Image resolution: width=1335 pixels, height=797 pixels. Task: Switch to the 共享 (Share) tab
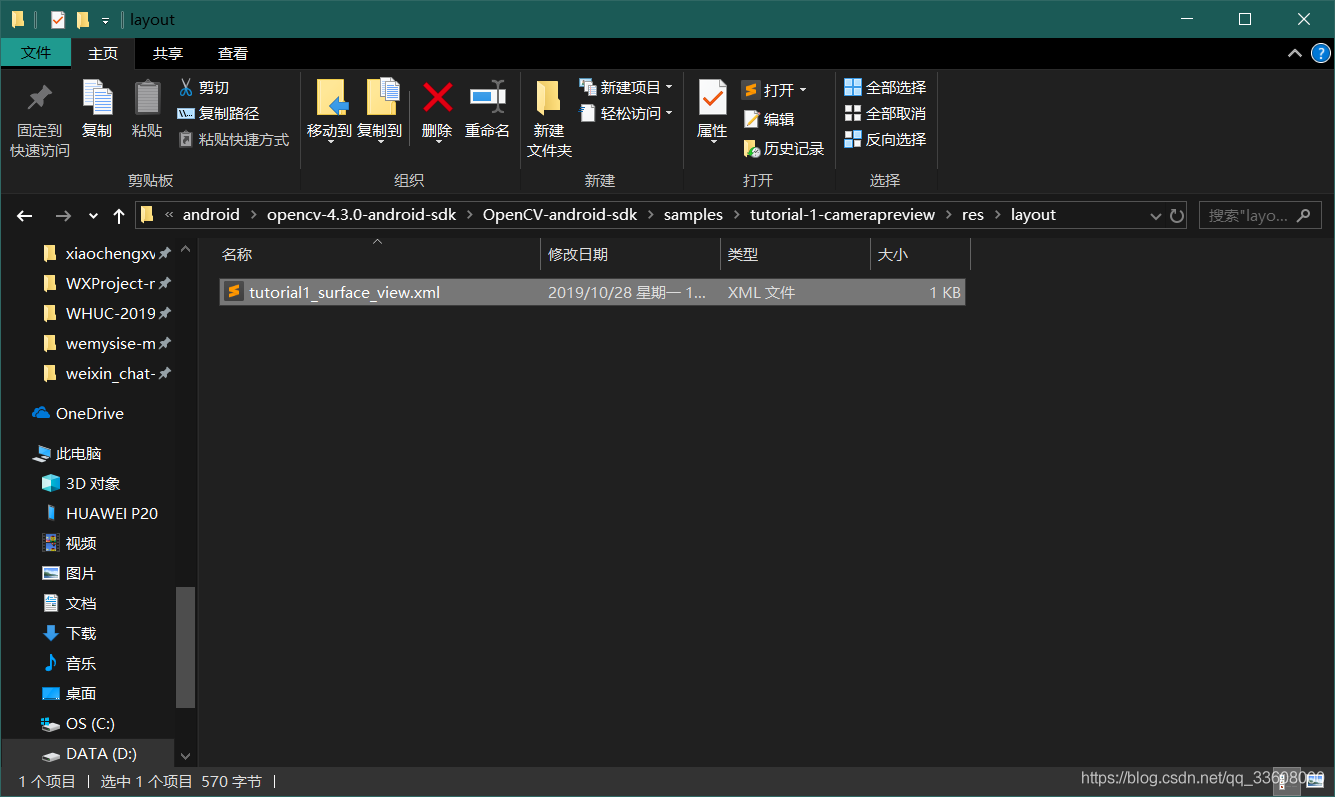(168, 53)
